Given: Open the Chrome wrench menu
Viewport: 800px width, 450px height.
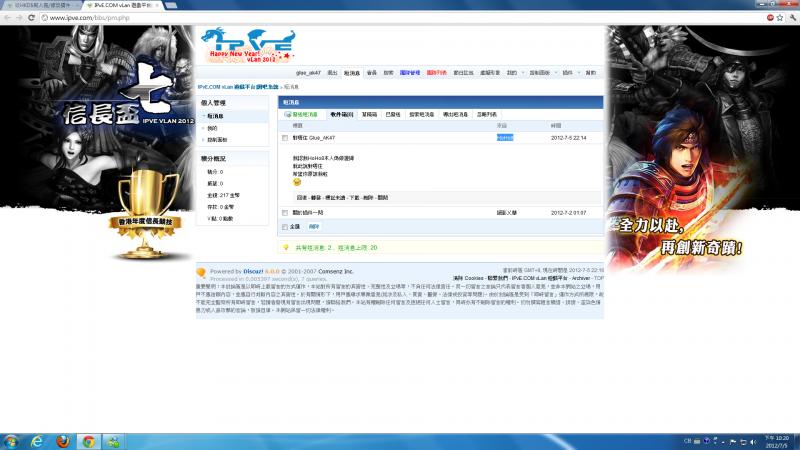Looking at the screenshot, I should [x=792, y=17].
